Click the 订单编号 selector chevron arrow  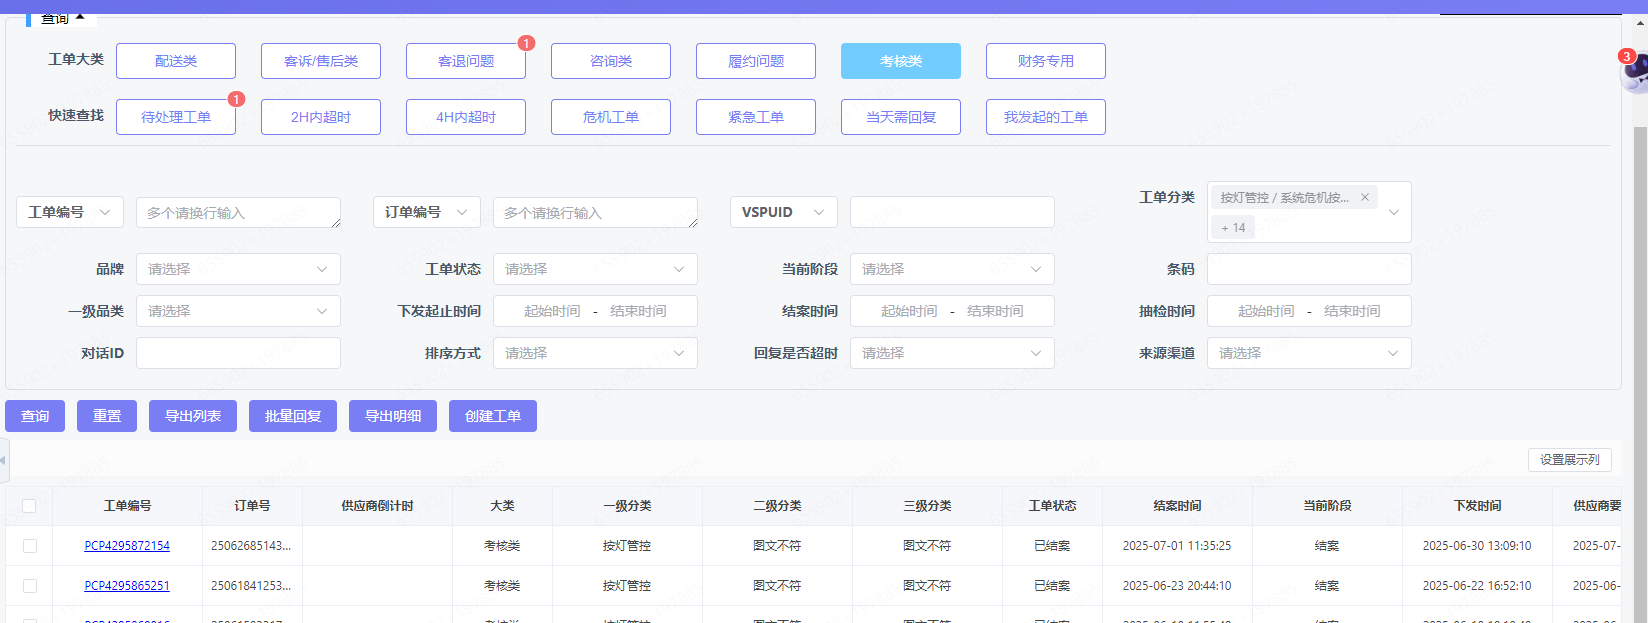click(x=462, y=212)
